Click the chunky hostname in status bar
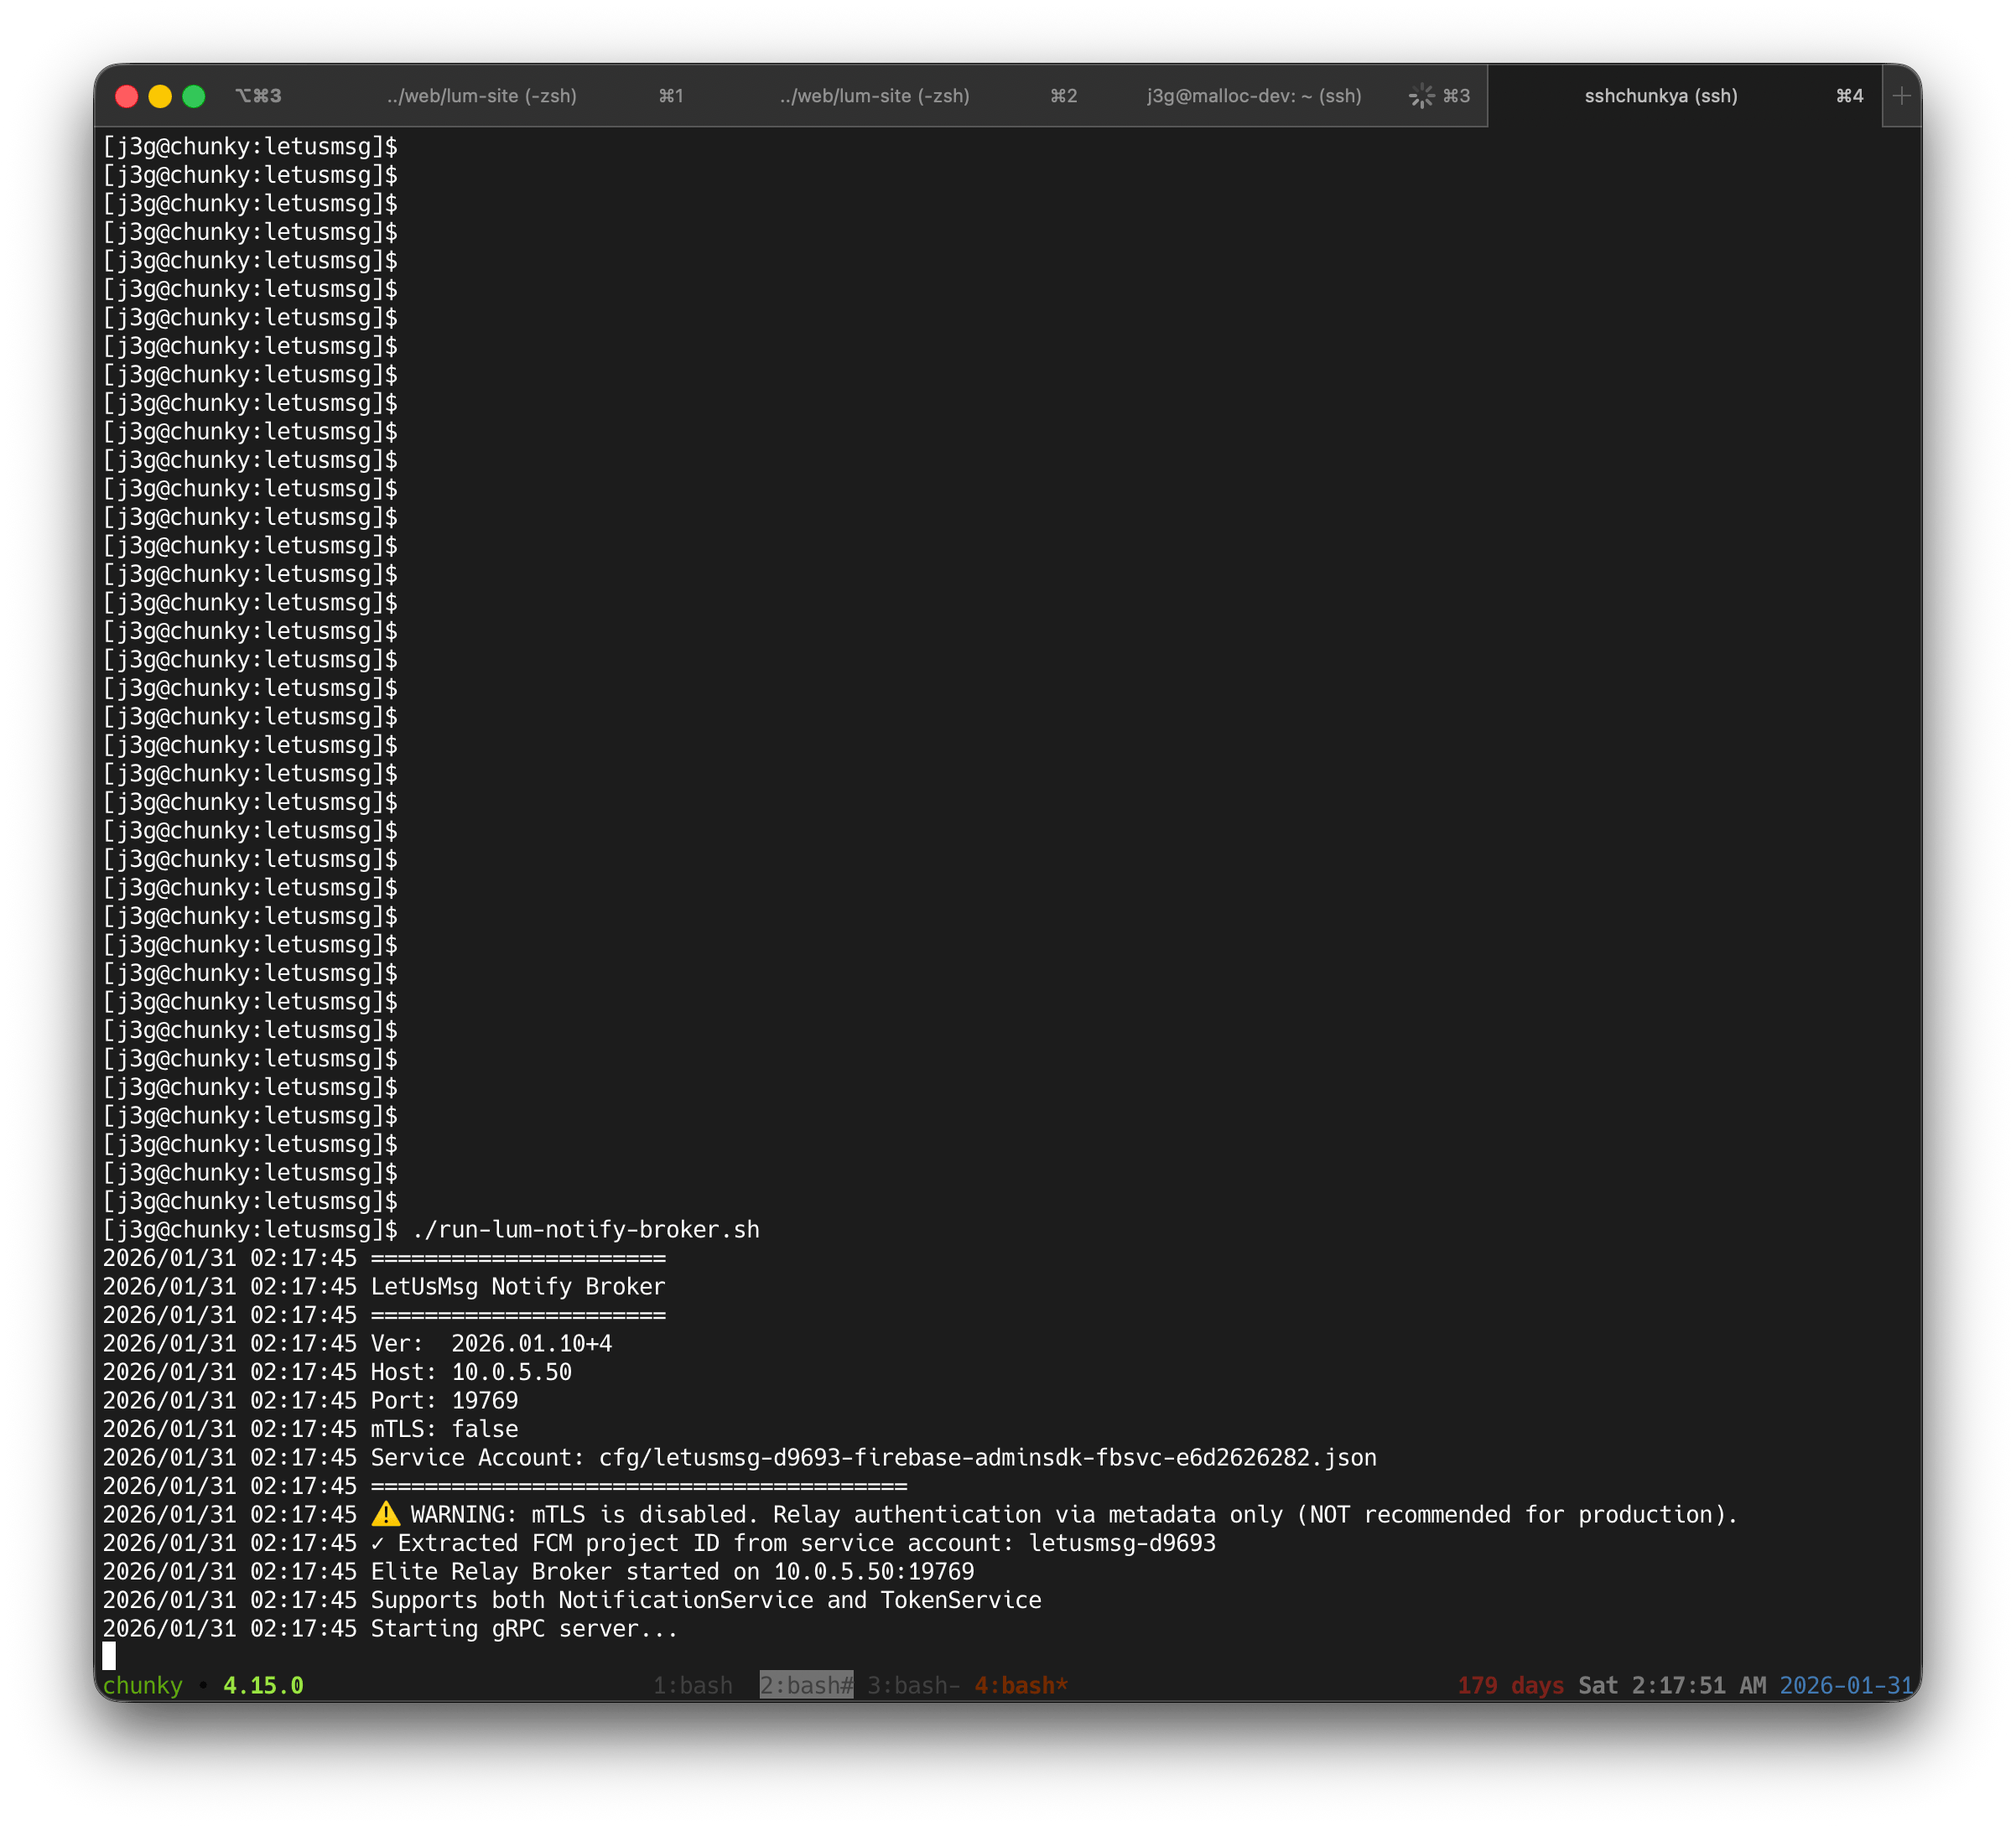 tap(142, 1686)
